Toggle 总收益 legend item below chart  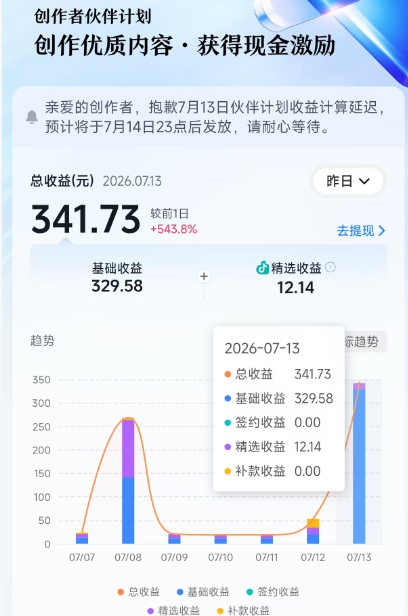pos(139,592)
